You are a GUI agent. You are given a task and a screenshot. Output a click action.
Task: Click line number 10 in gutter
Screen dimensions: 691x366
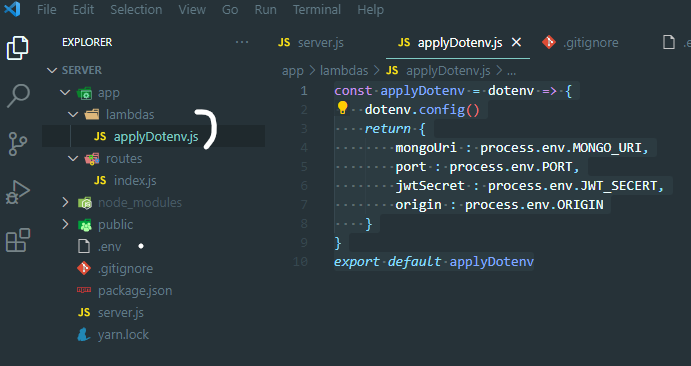(x=300, y=262)
